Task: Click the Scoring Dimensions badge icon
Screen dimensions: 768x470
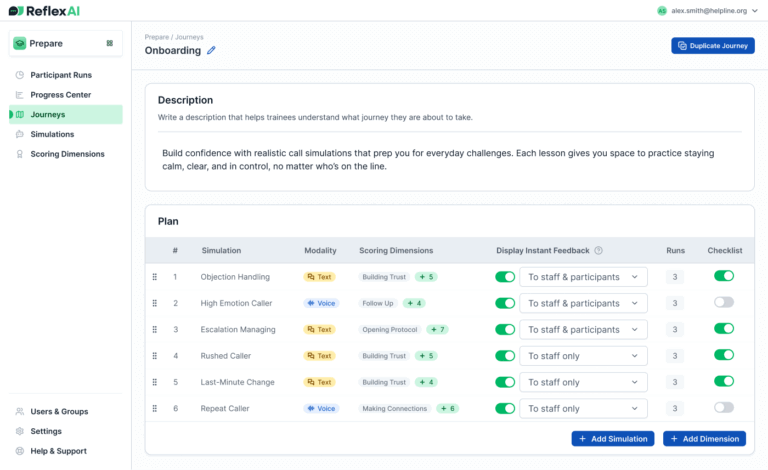Action: (x=20, y=154)
